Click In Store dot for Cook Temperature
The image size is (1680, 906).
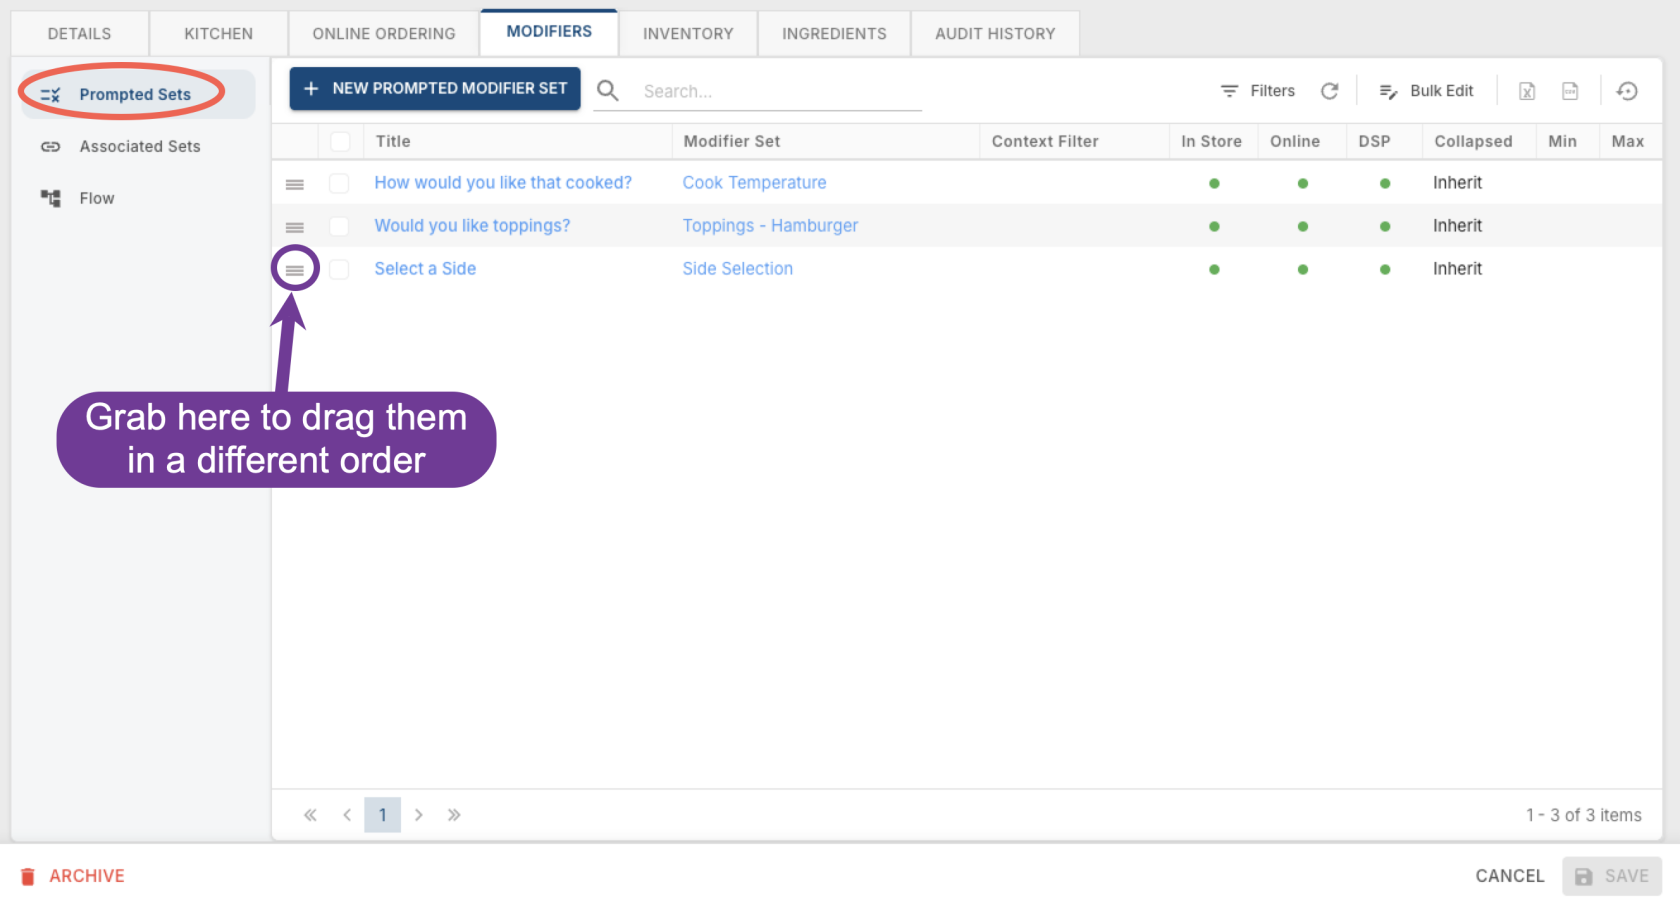click(x=1214, y=184)
